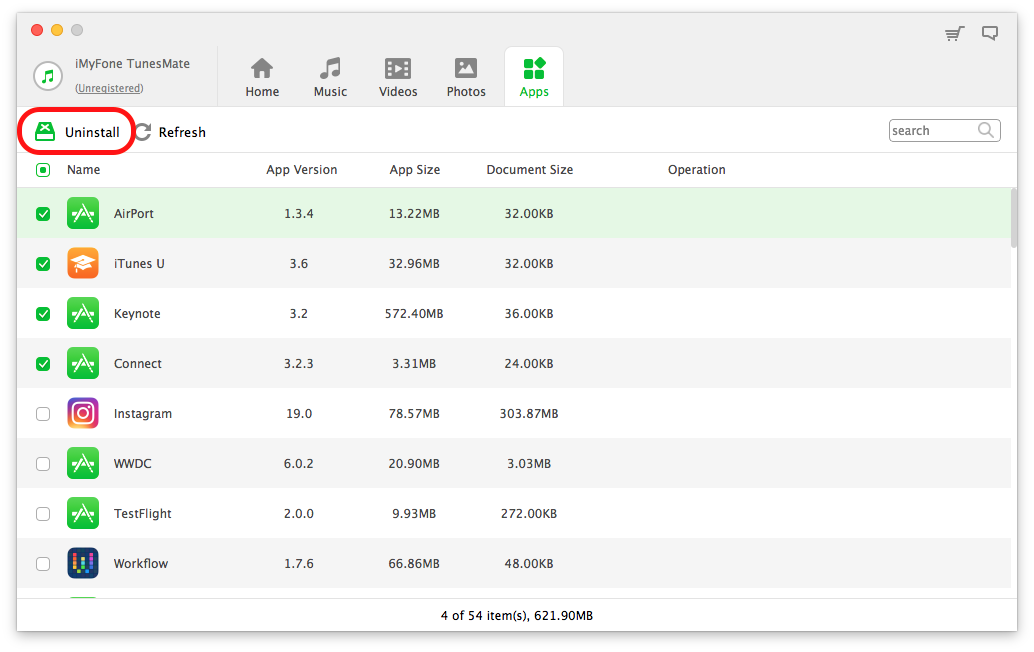Check the Workflow checkbox
Image resolution: width=1034 pixels, height=652 pixels.
pos(43,564)
